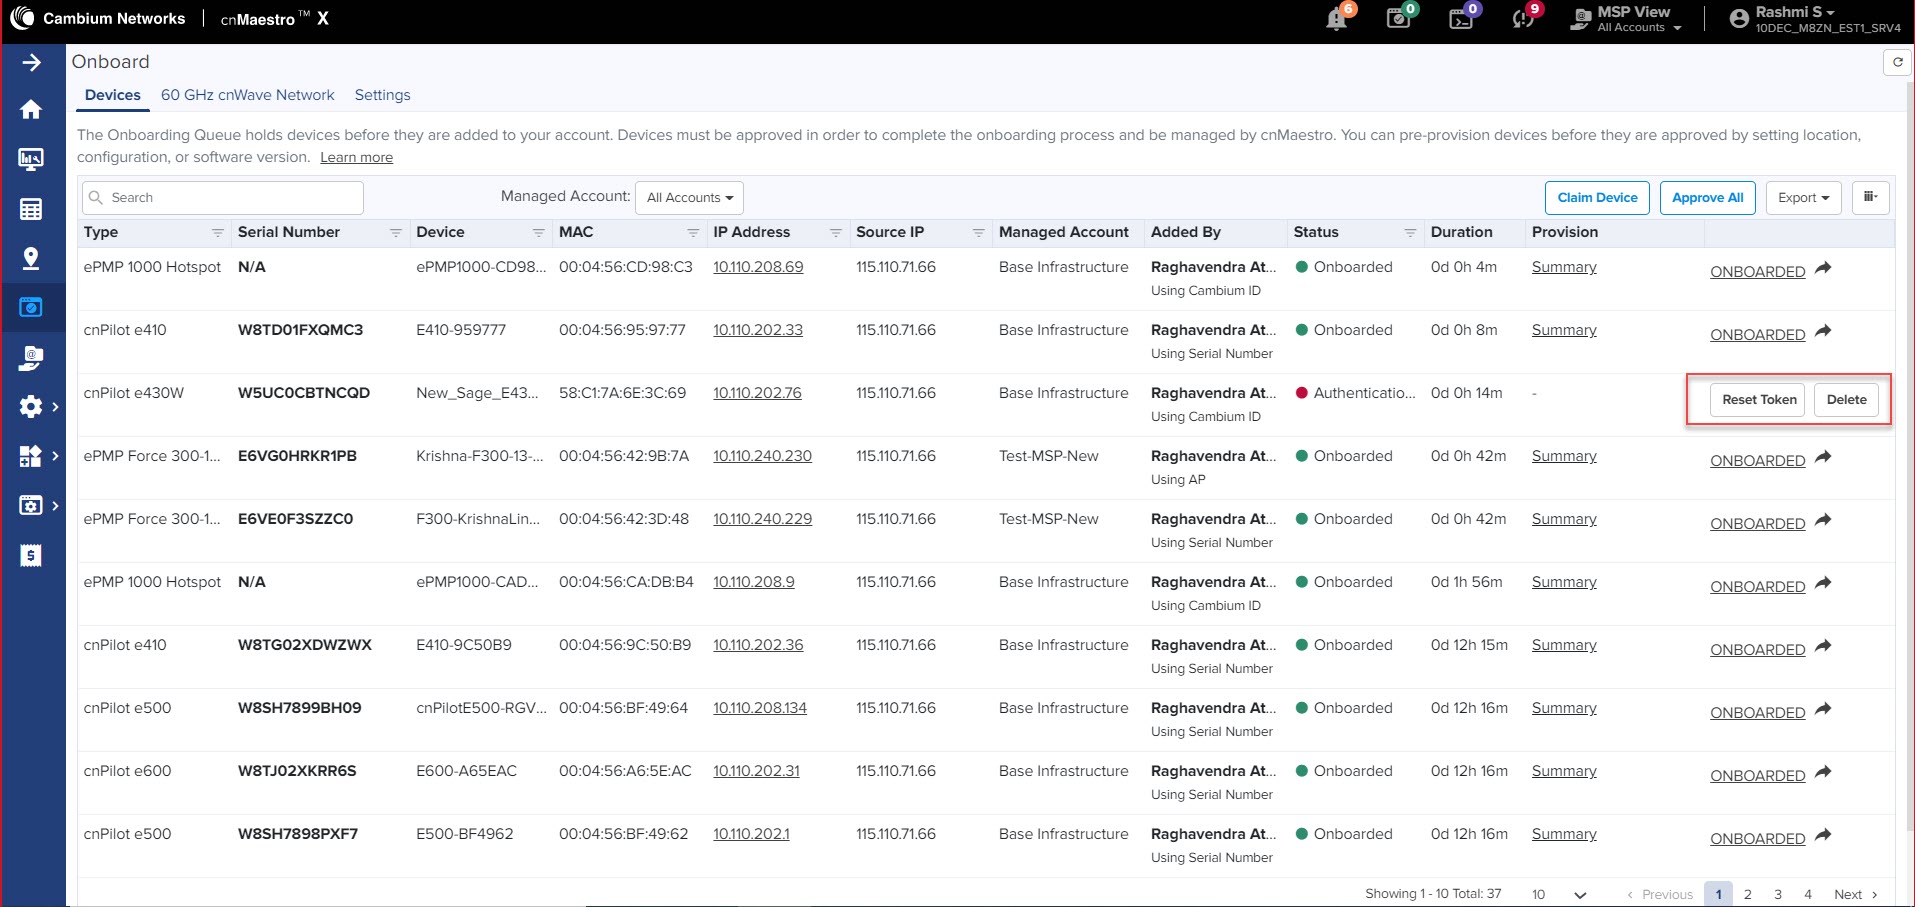Click the device Search field
This screenshot has width=1915, height=907.
click(223, 197)
